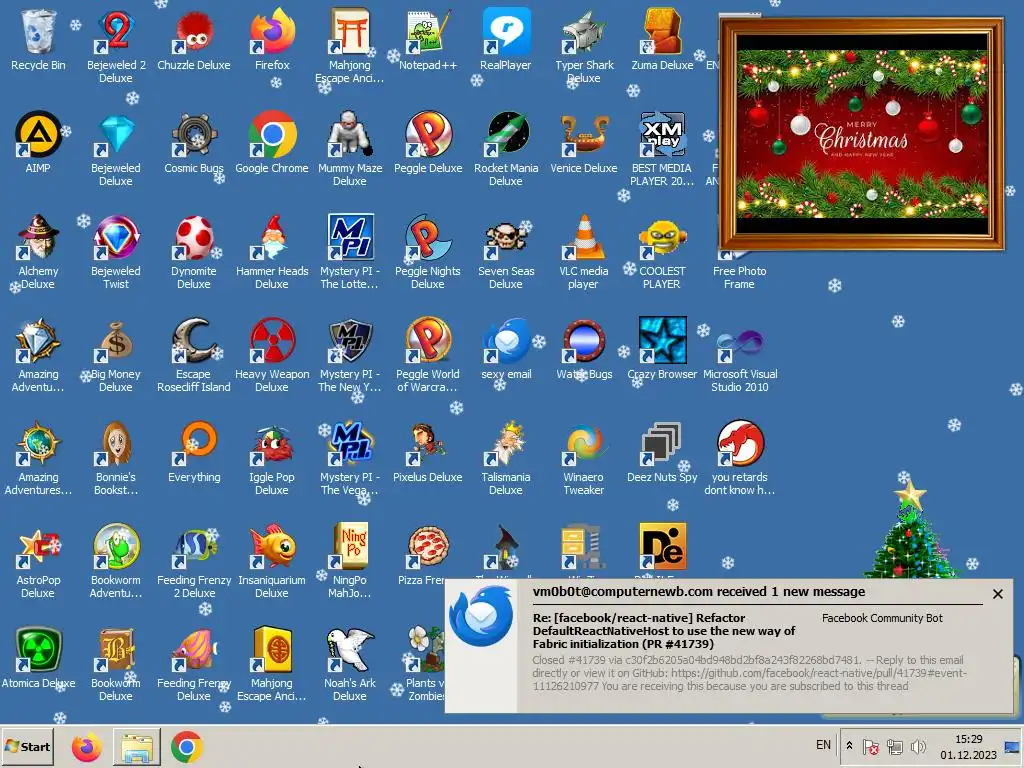This screenshot has width=1024, height=768.
Task: Open the Recycle Bin desktop icon
Action: click(x=38, y=31)
